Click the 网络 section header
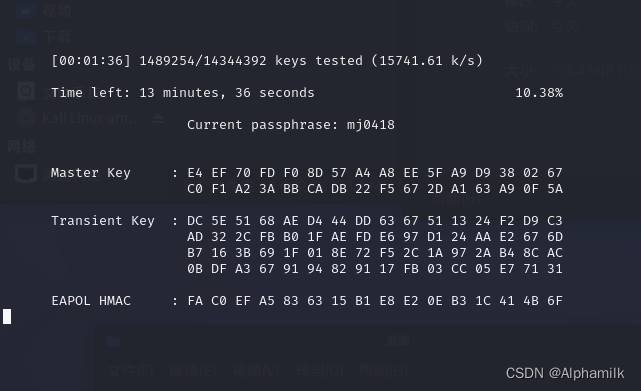Screen dimensions: 641x391 coord(21,146)
